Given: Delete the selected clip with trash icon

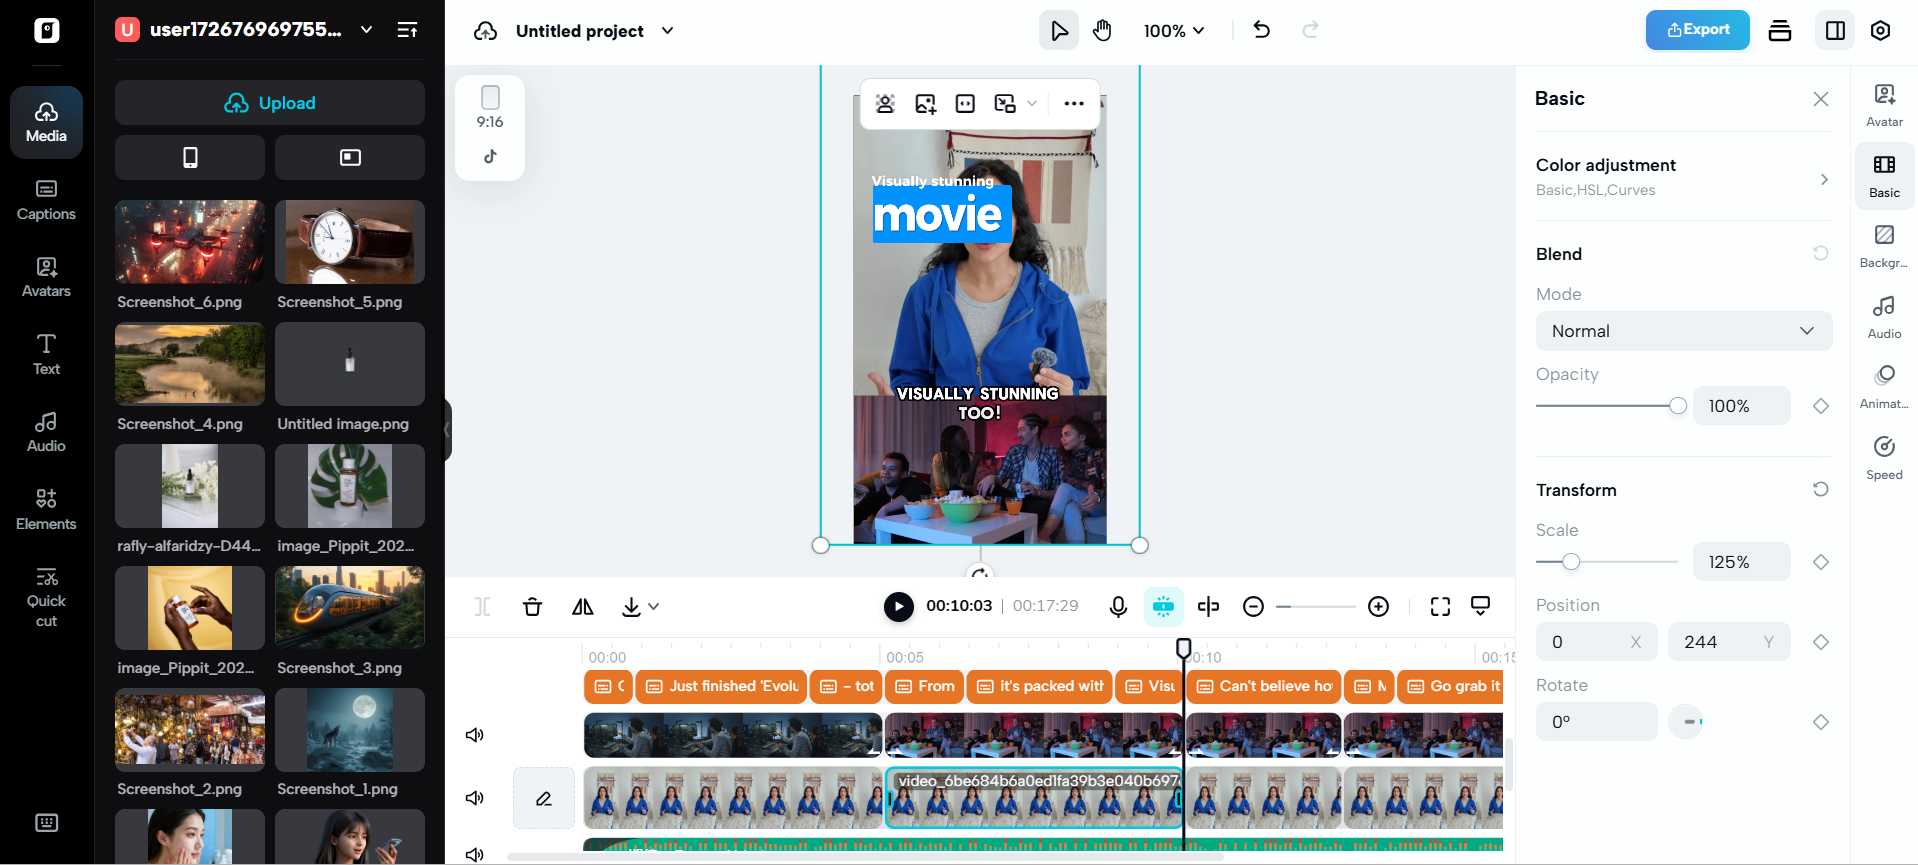Looking at the screenshot, I should tap(532, 607).
